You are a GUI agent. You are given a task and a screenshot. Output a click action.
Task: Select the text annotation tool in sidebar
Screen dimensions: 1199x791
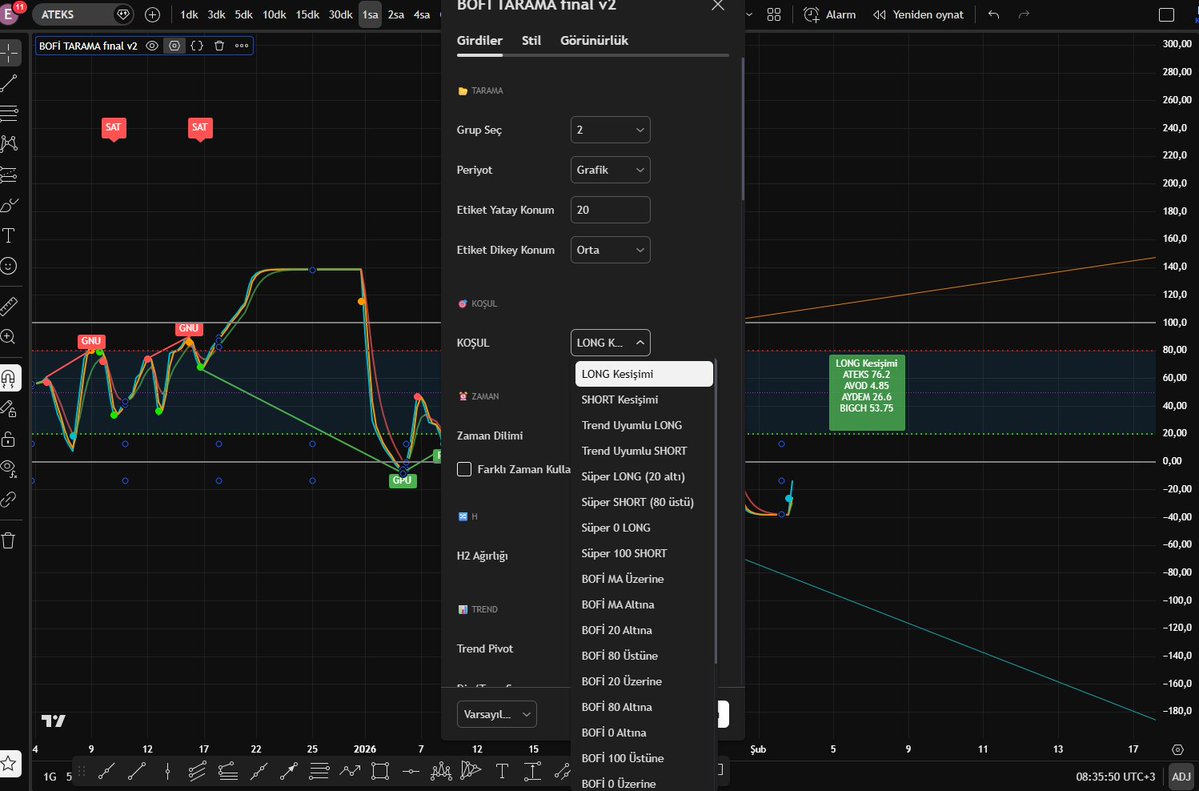9,236
